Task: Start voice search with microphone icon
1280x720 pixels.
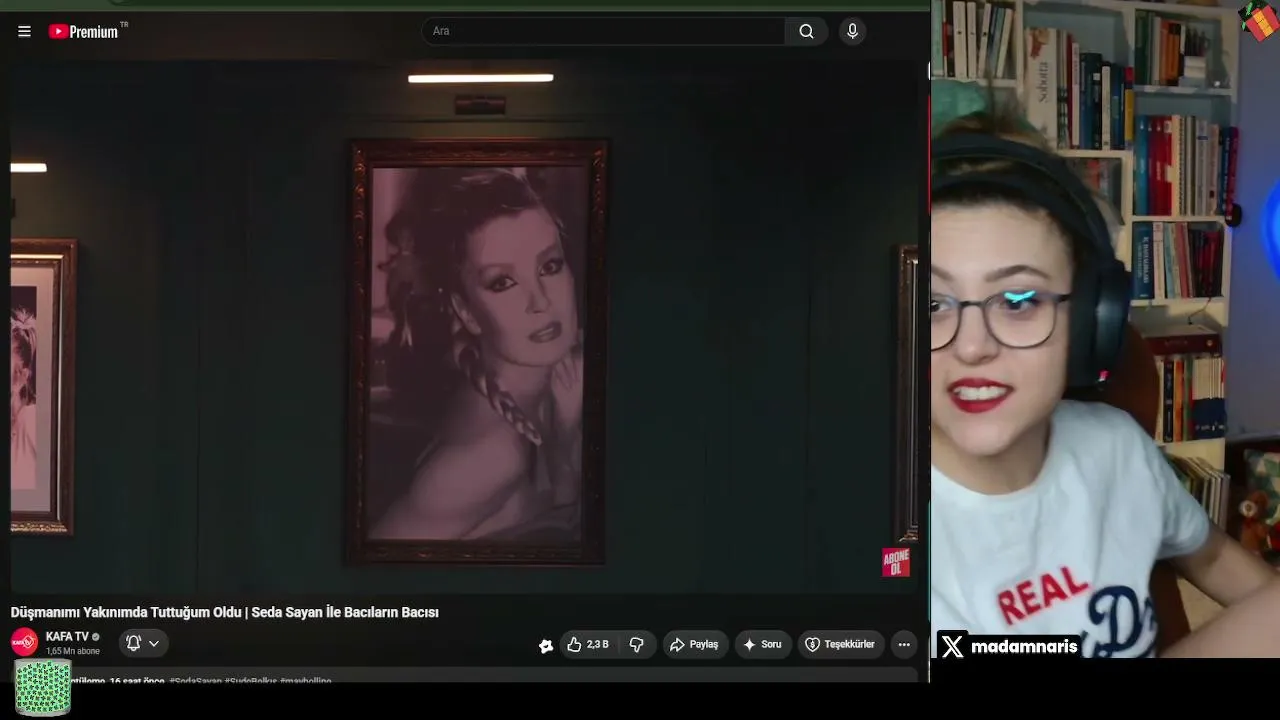Action: click(852, 31)
